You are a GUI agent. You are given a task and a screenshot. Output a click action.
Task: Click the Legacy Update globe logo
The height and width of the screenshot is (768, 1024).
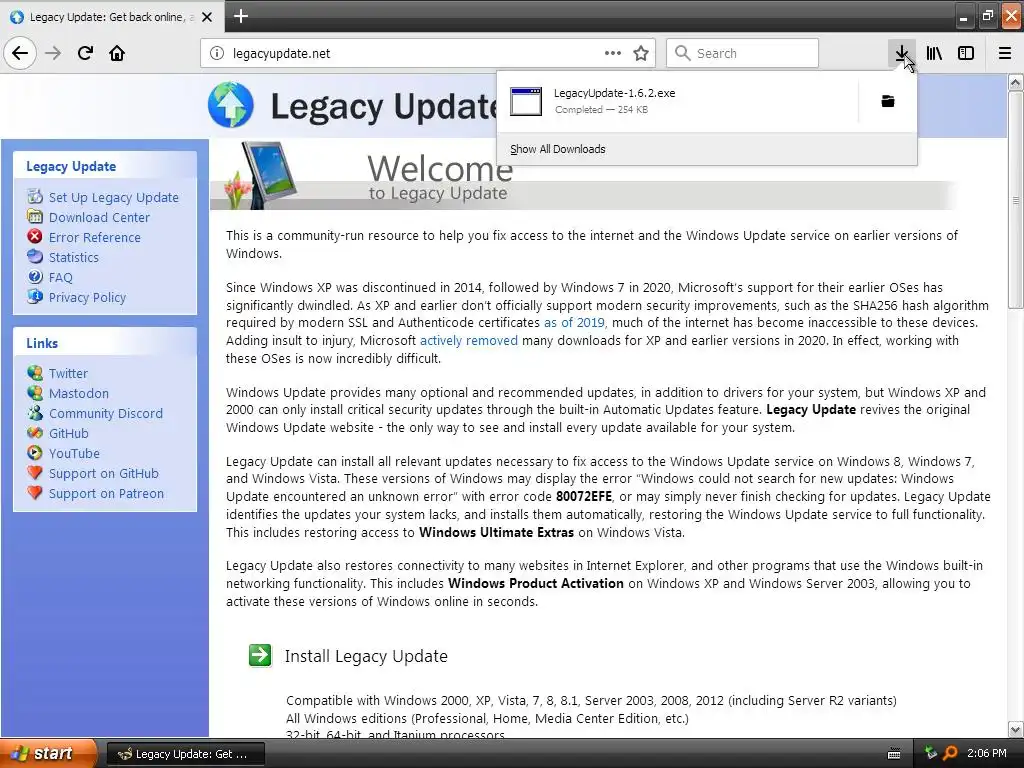click(231, 104)
